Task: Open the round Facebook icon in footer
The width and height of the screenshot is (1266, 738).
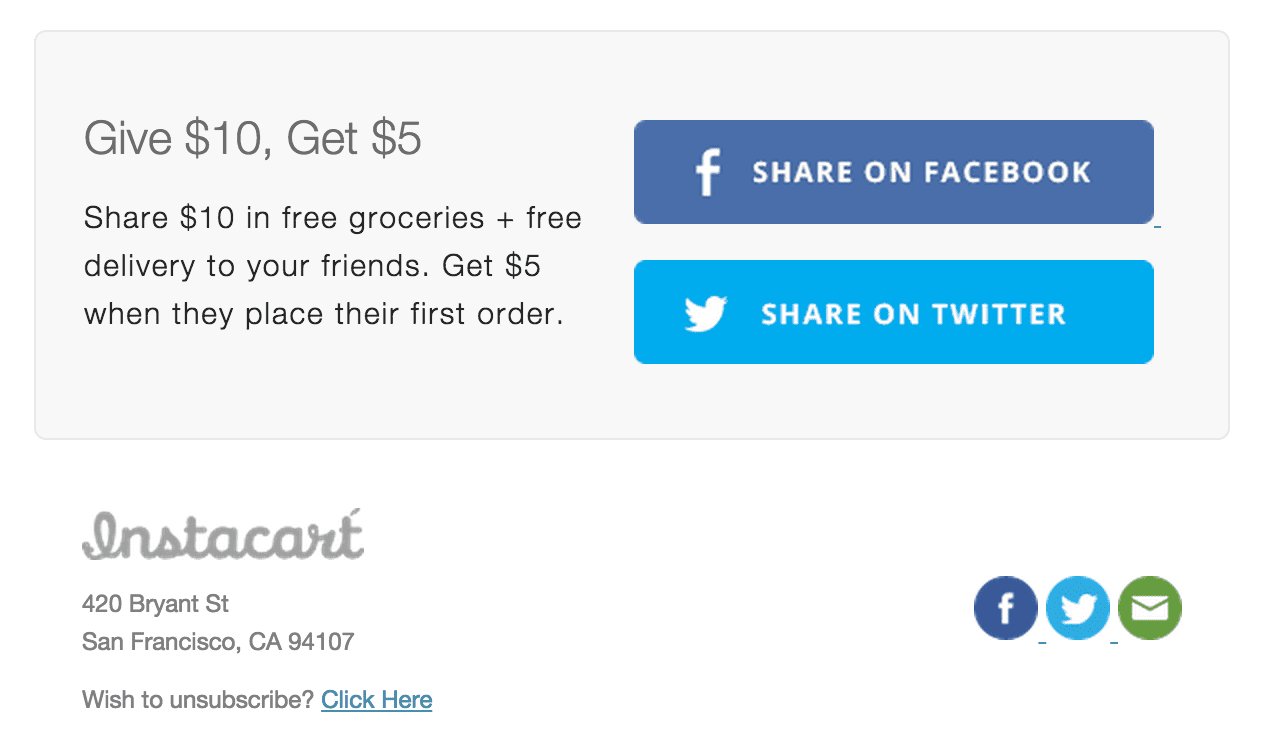Action: coord(1006,608)
